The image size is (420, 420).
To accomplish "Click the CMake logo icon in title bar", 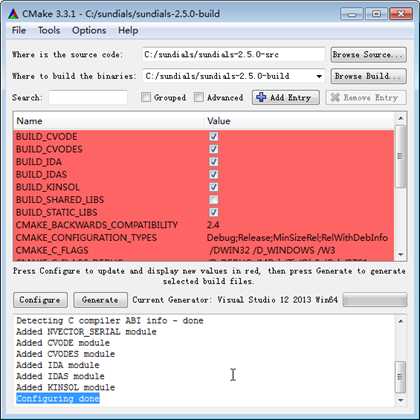I will point(13,14).
